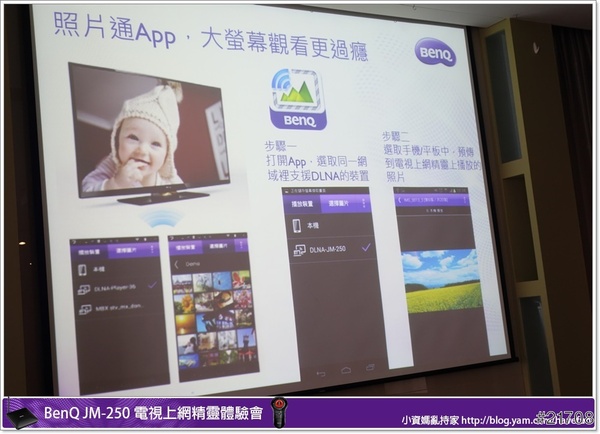The width and height of the screenshot is (600, 434).
Task: Tap the device icon beside DLNA-Player 36
Action: click(84, 290)
